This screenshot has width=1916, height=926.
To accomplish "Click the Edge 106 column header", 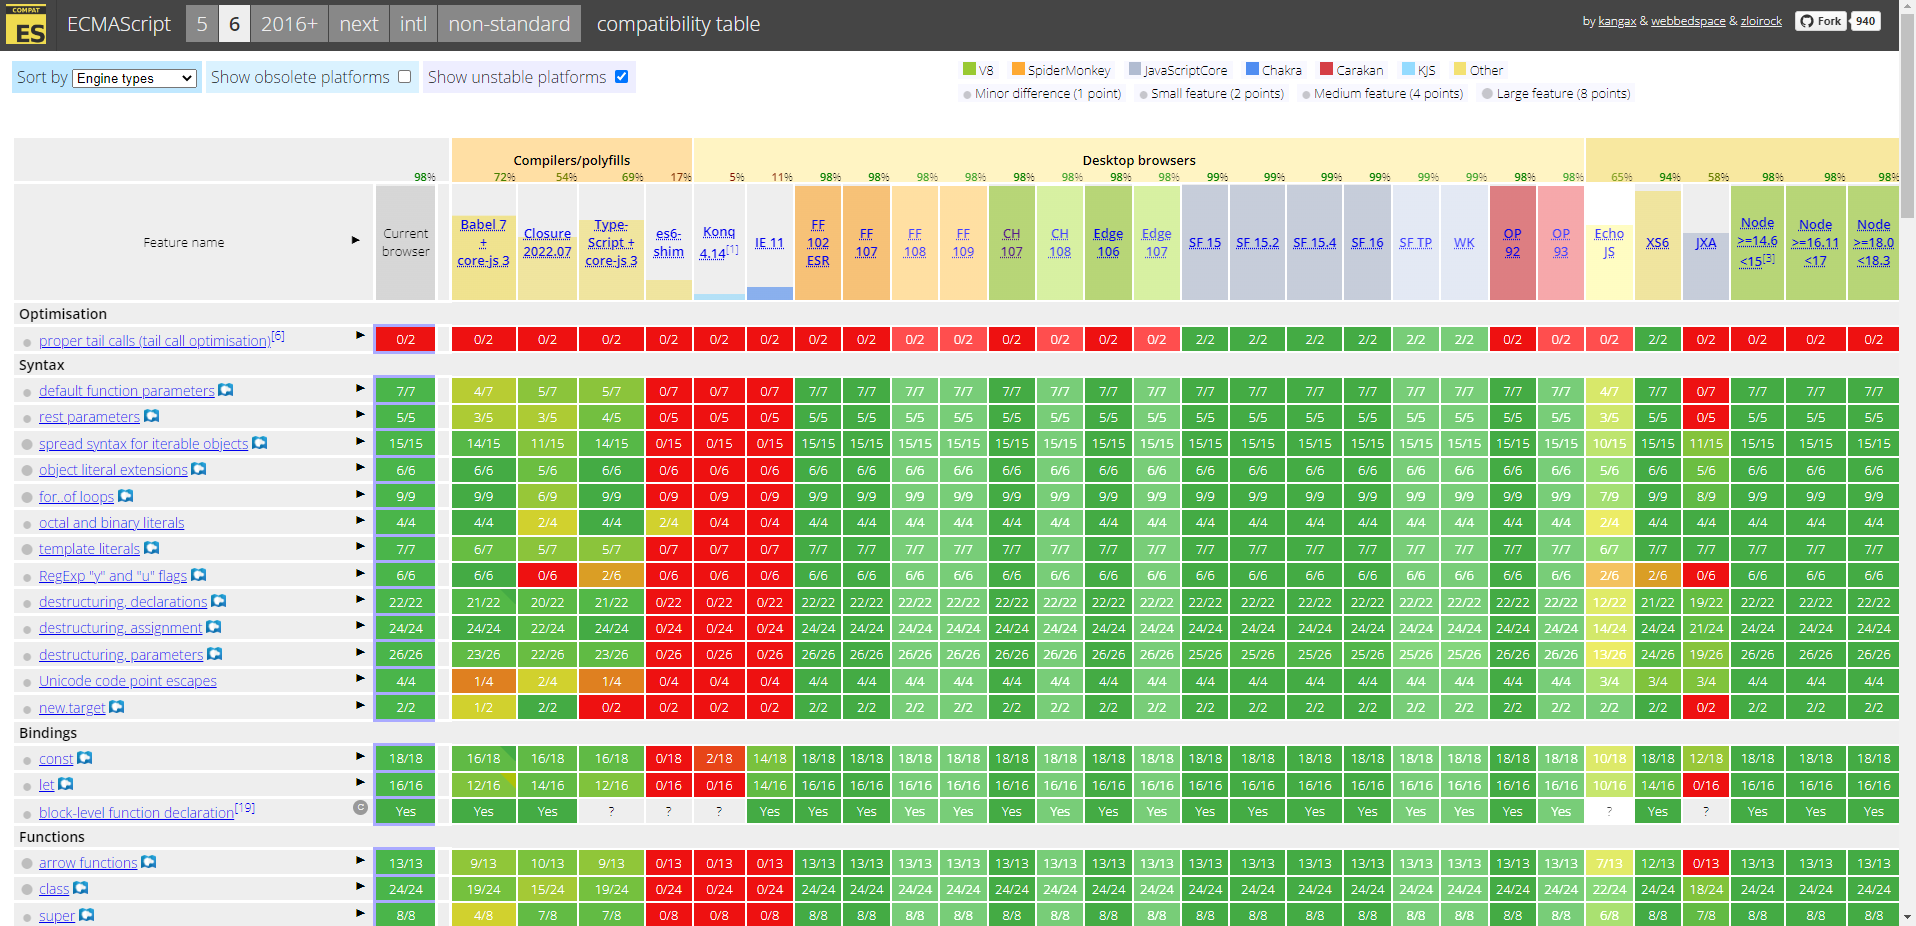I will [1108, 242].
